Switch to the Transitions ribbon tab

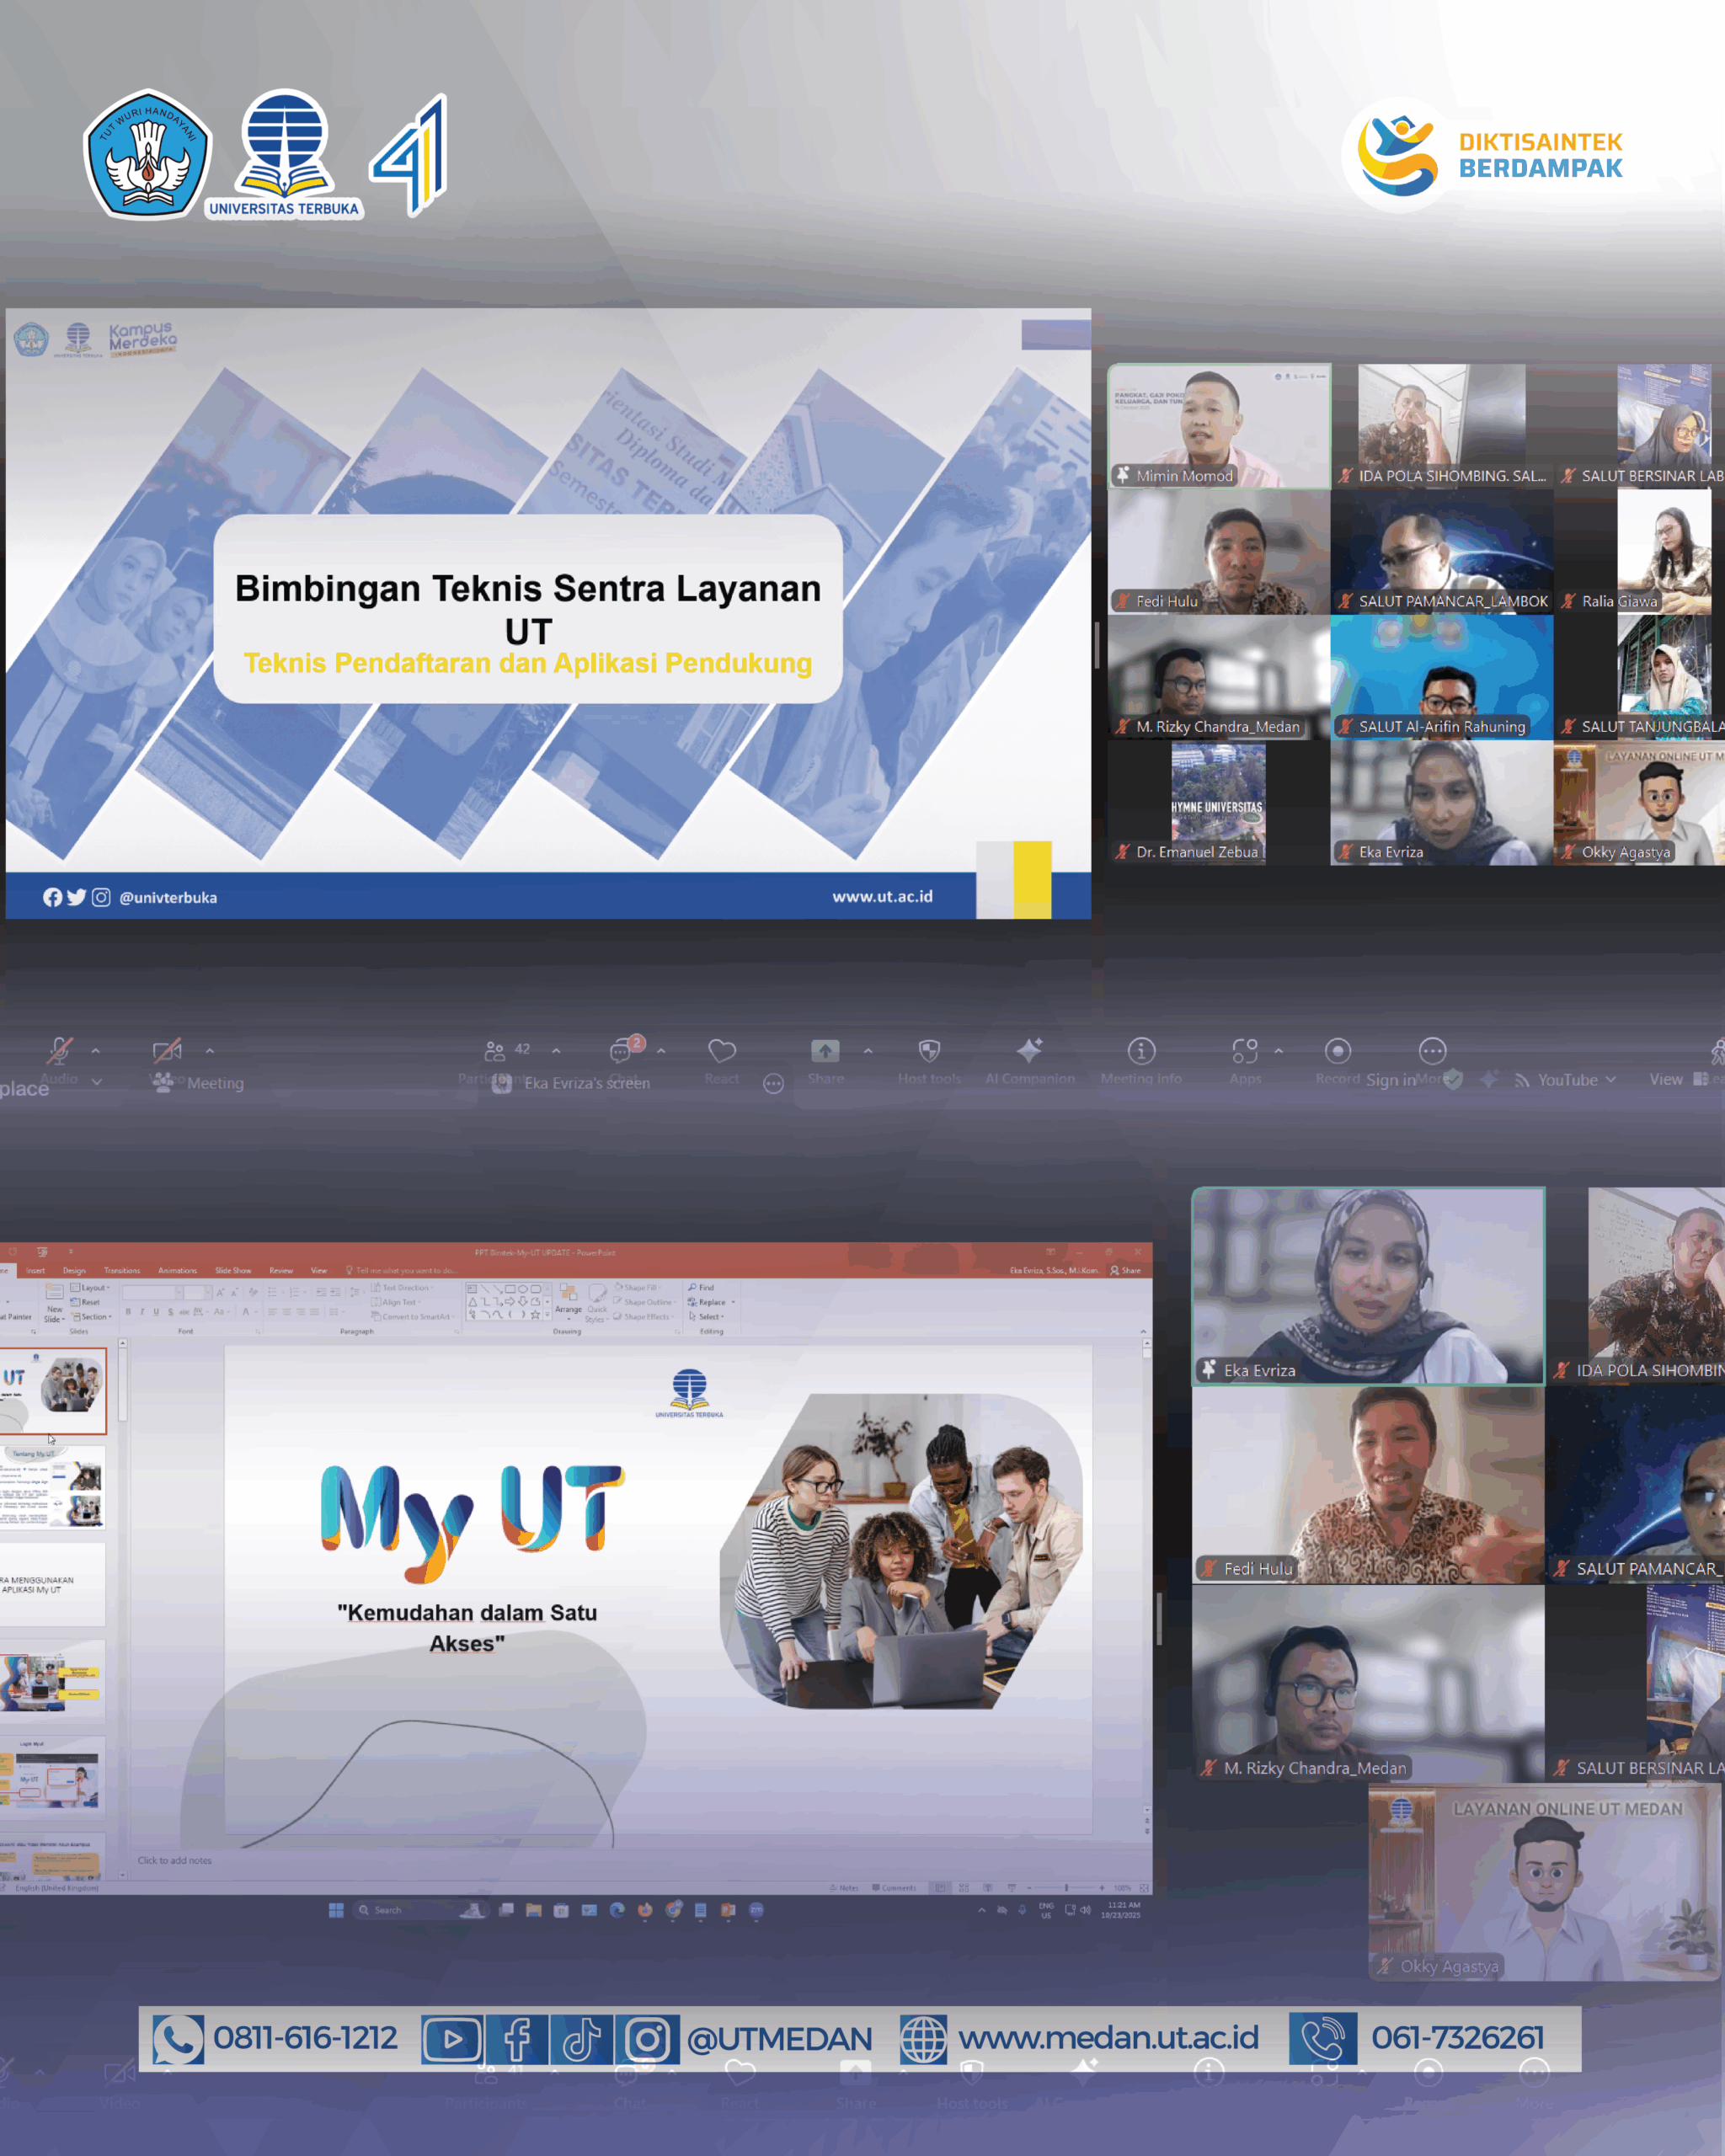click(122, 1270)
